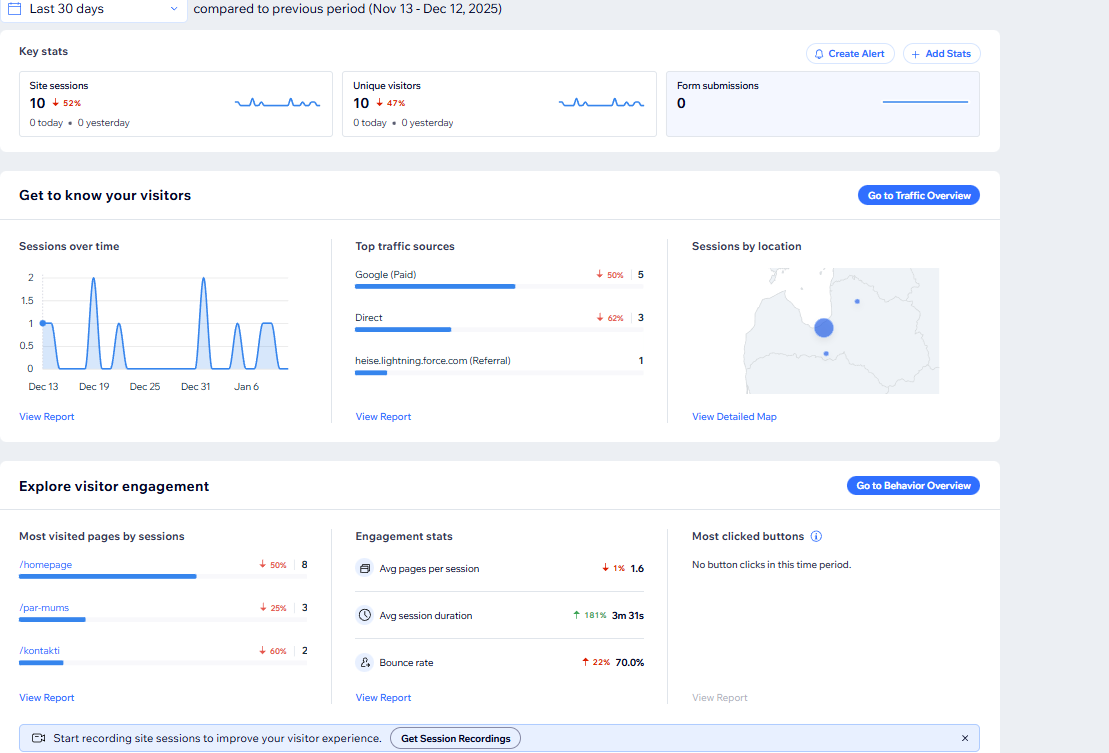Close the session recordings banner
The height and width of the screenshot is (753, 1109).
[965, 739]
